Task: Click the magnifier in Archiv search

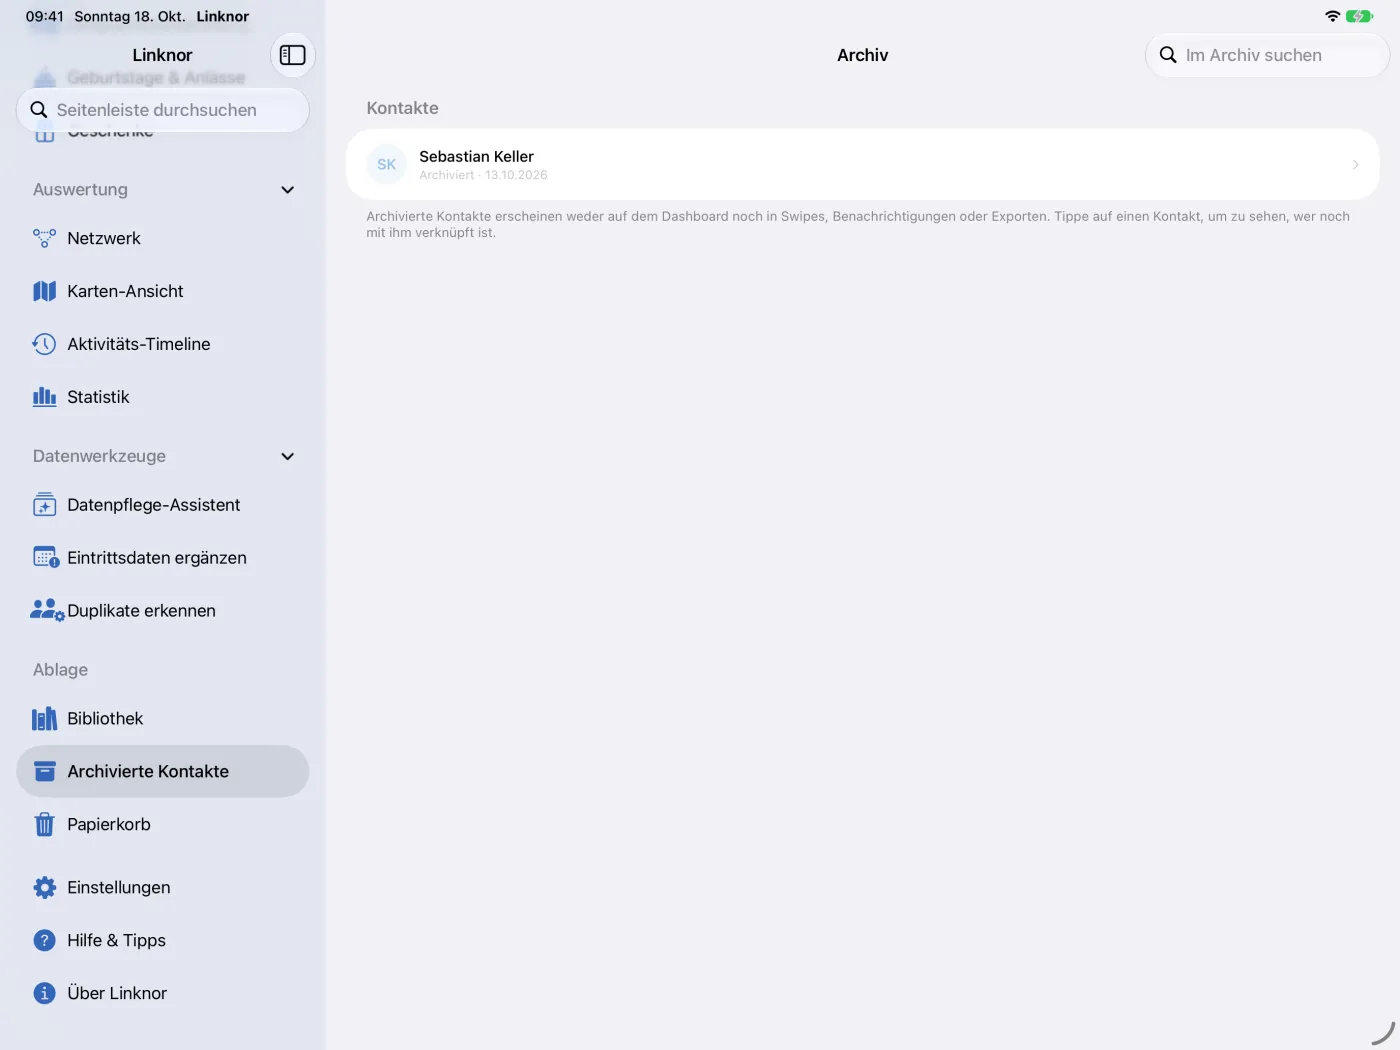Action: point(1168,55)
